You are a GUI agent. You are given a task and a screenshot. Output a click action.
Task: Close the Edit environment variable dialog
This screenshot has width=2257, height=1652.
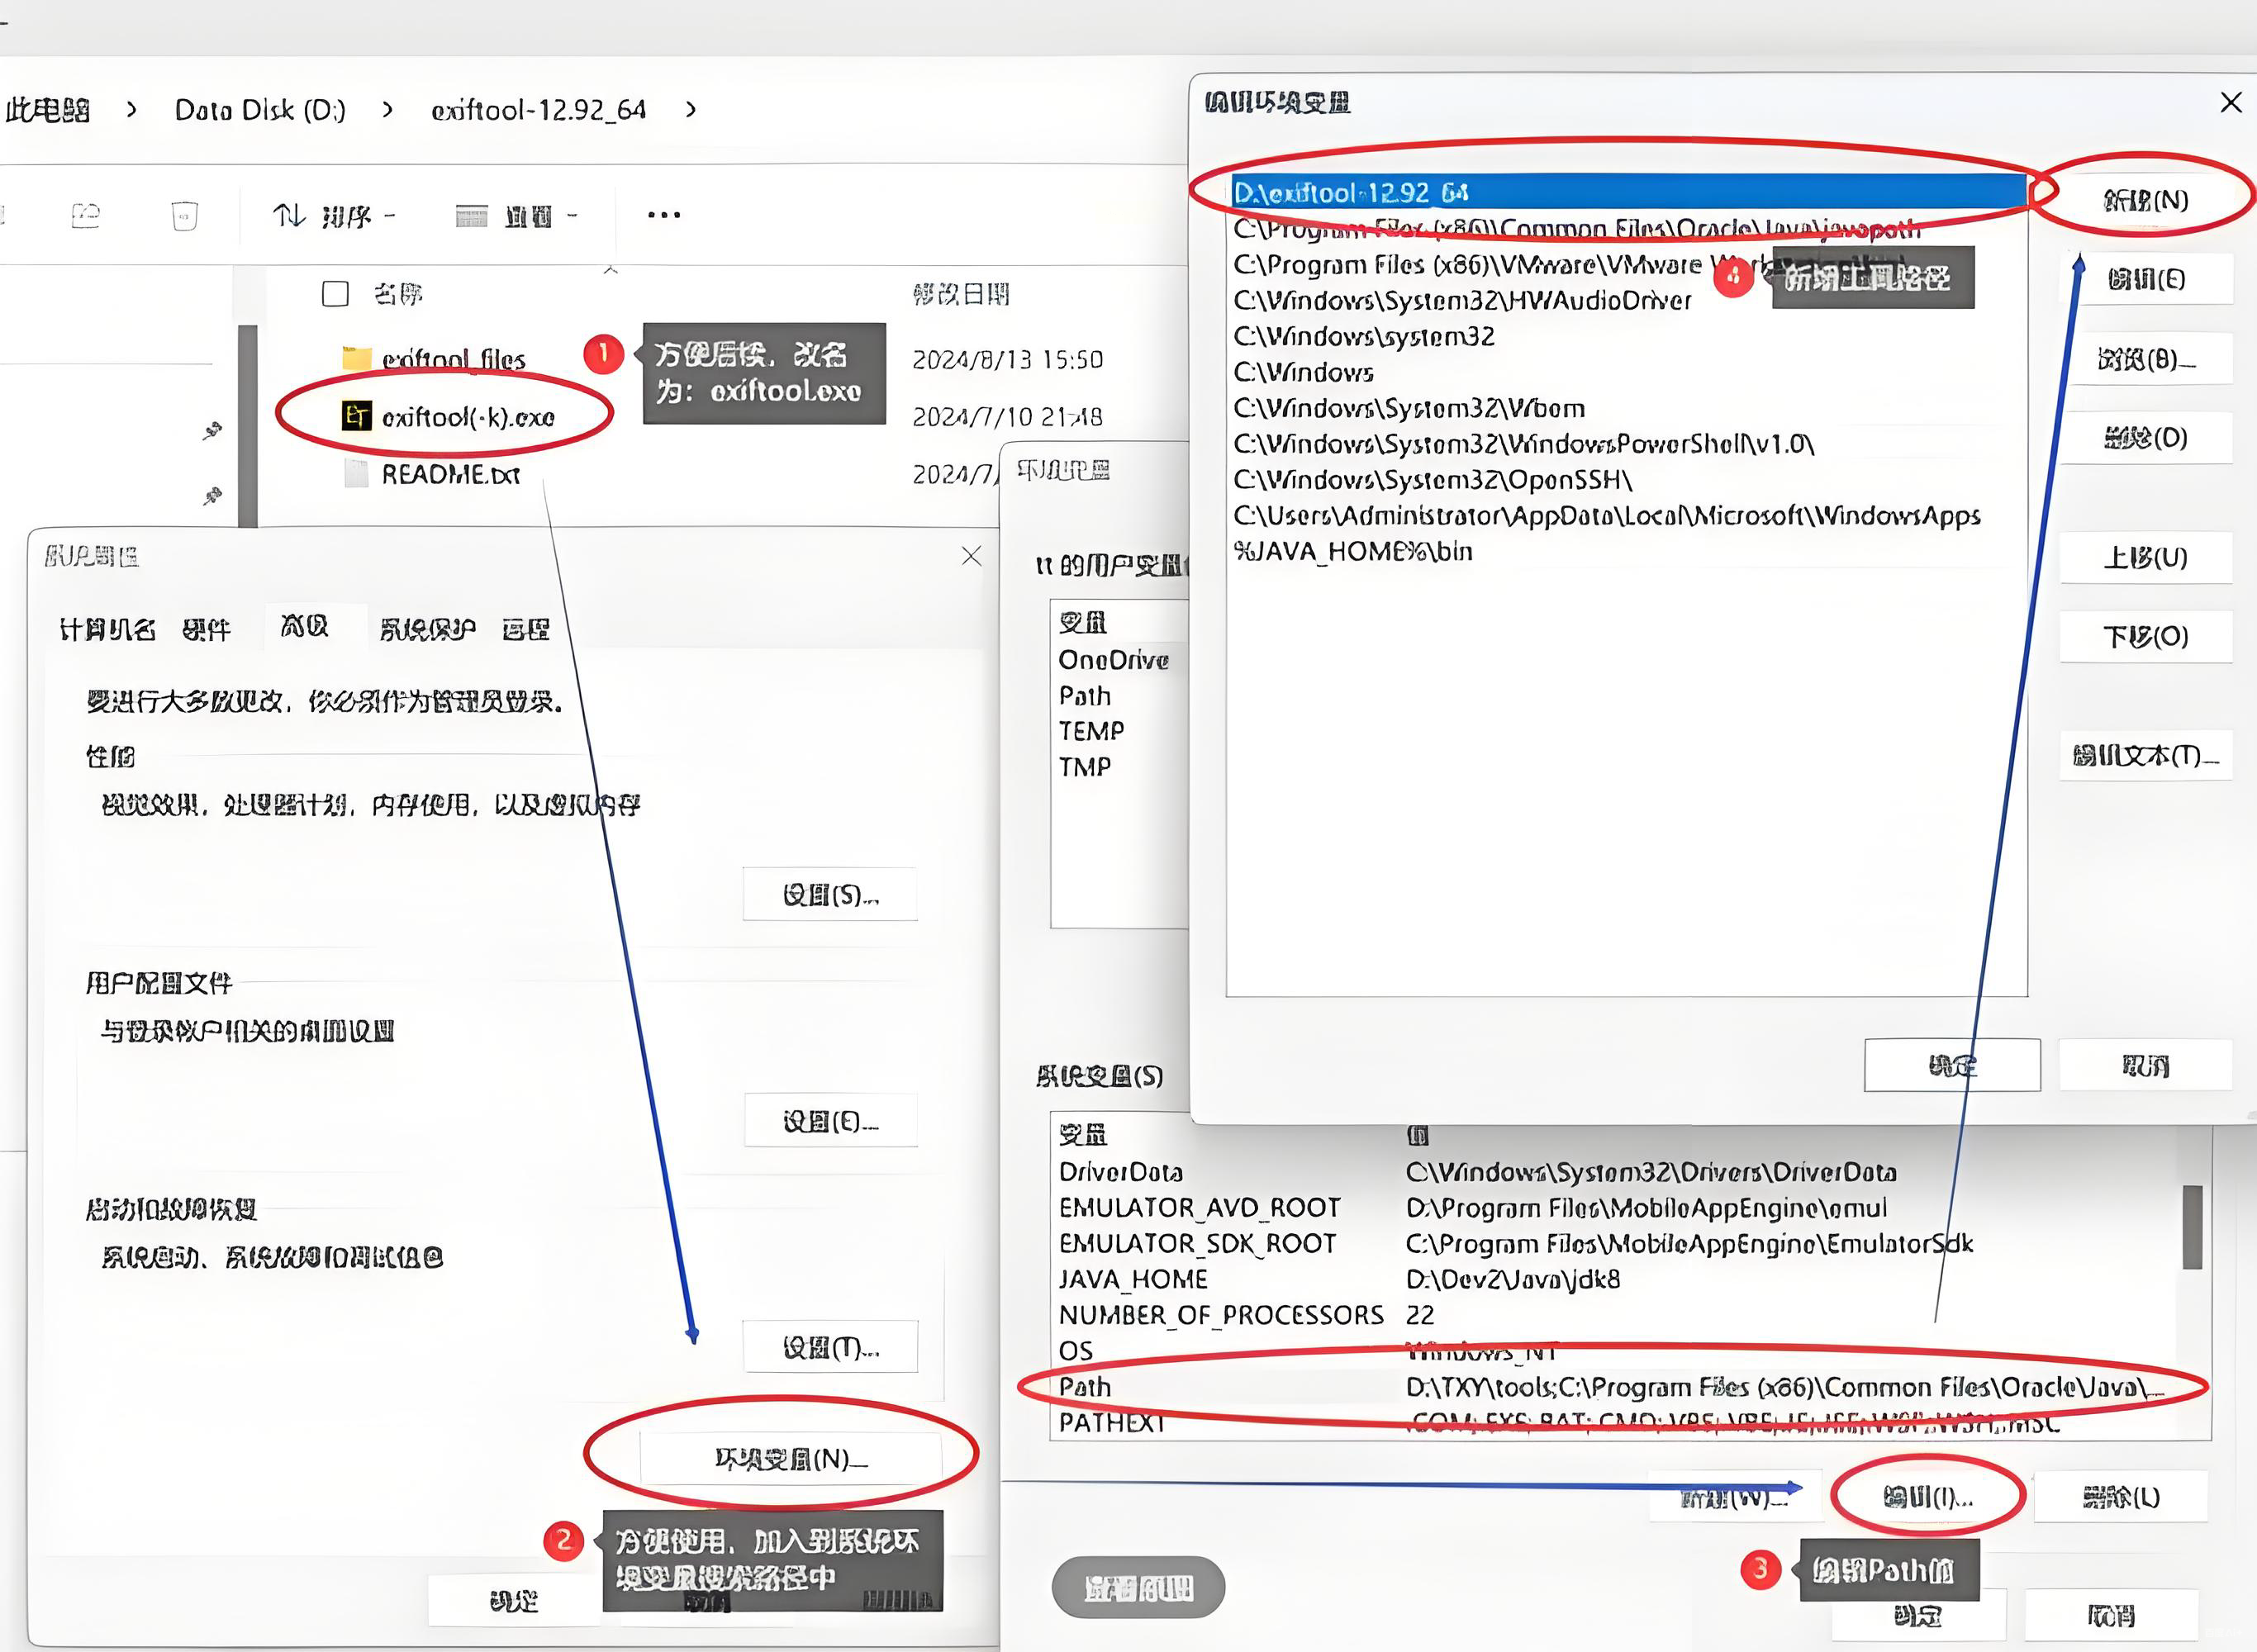pyautogui.click(x=2230, y=102)
